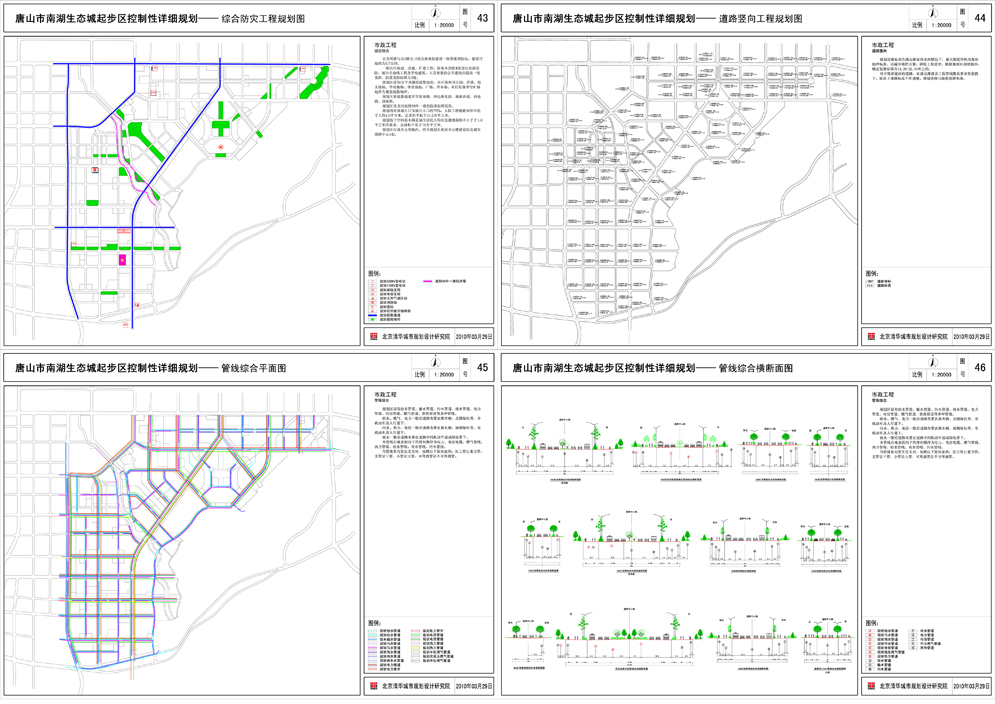The width and height of the screenshot is (995, 704).
Task: Click the red institute logo on sheet 44
Action: click(873, 337)
